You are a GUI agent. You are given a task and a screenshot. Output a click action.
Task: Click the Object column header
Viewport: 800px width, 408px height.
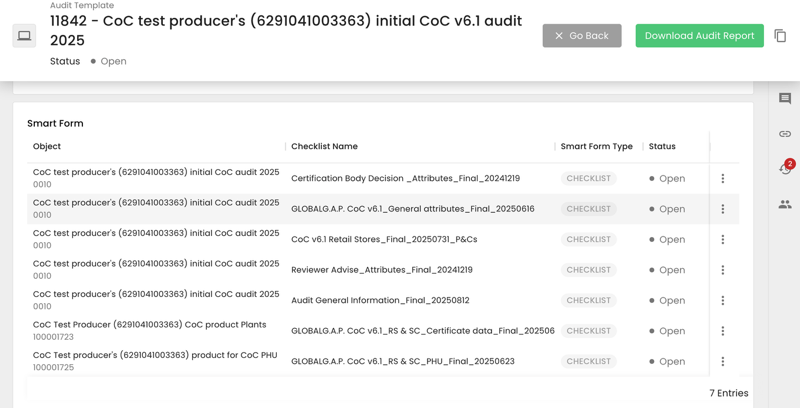(47, 147)
